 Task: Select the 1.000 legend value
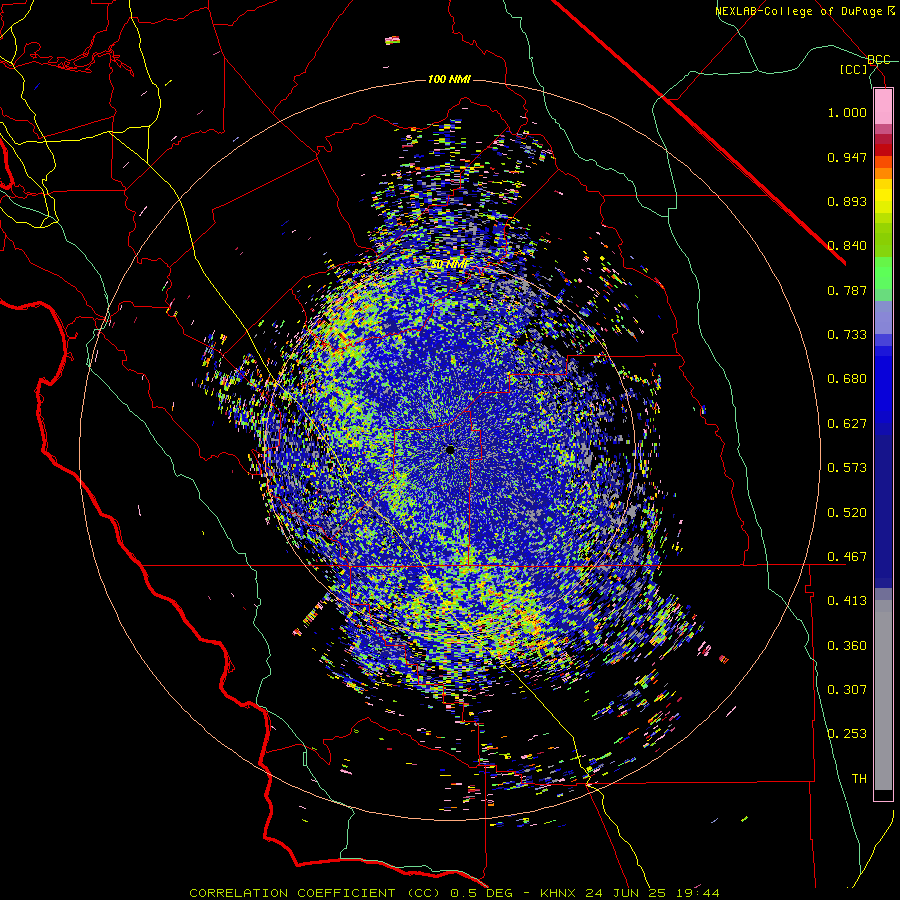[847, 112]
